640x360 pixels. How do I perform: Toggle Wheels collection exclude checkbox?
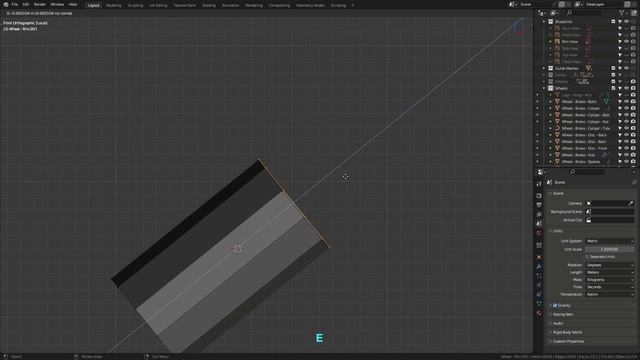(613, 88)
